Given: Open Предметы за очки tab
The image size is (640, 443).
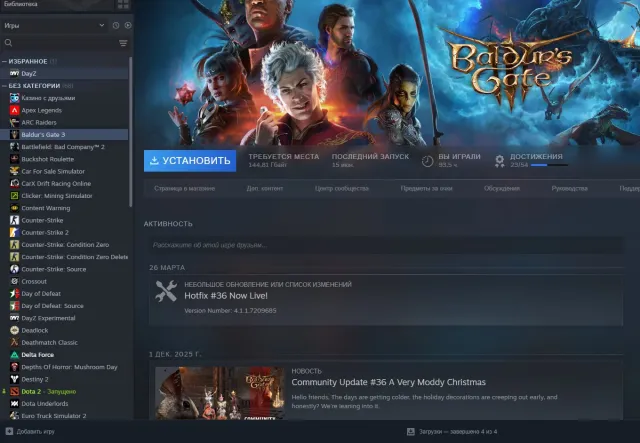Looking at the screenshot, I should coord(427,189).
